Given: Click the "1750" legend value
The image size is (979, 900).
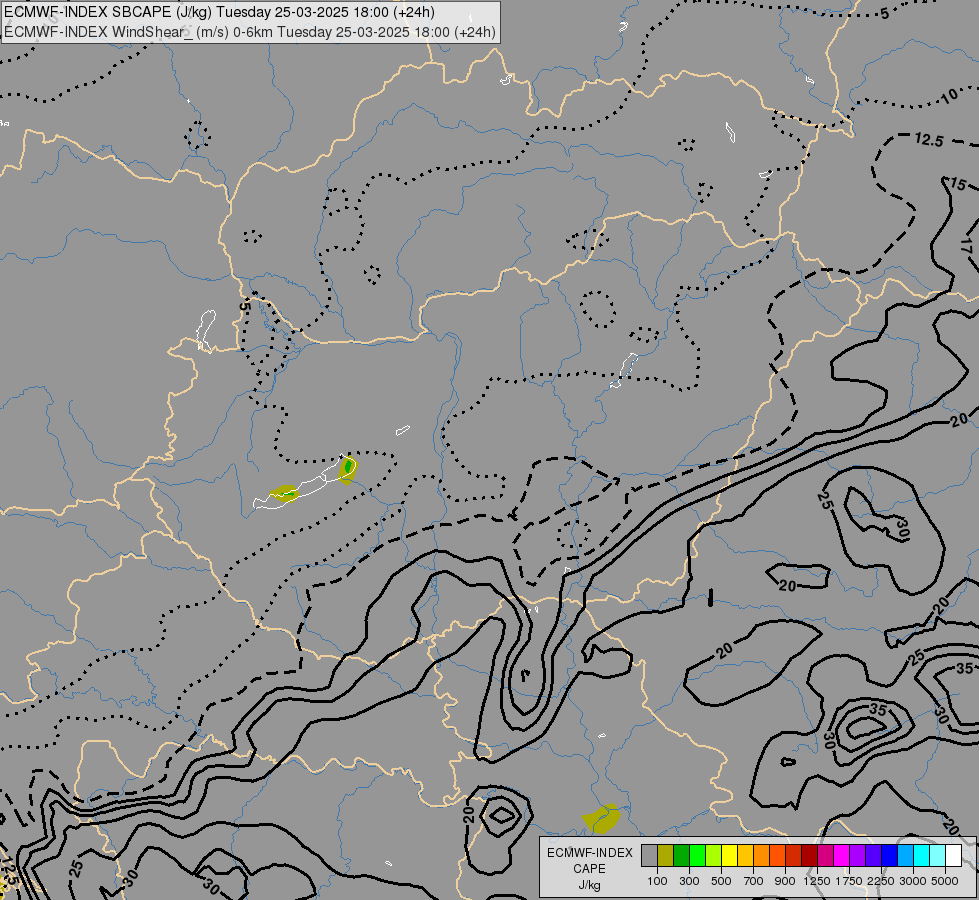Looking at the screenshot, I should tap(849, 881).
